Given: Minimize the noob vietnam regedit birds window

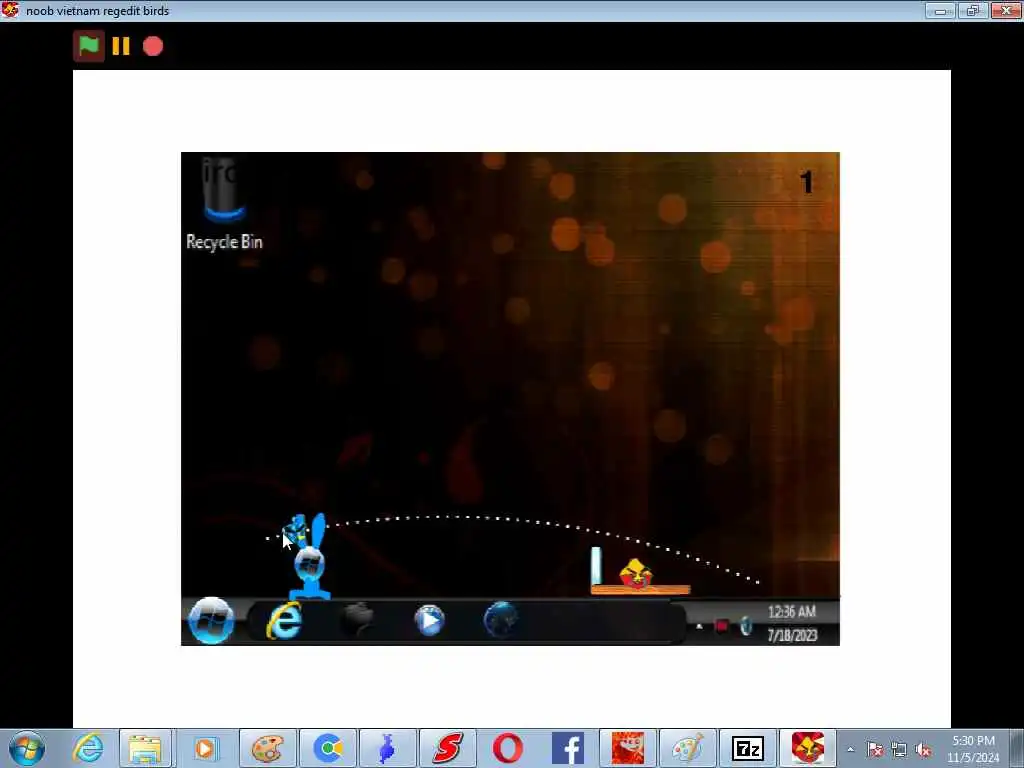Looking at the screenshot, I should click(x=940, y=10).
